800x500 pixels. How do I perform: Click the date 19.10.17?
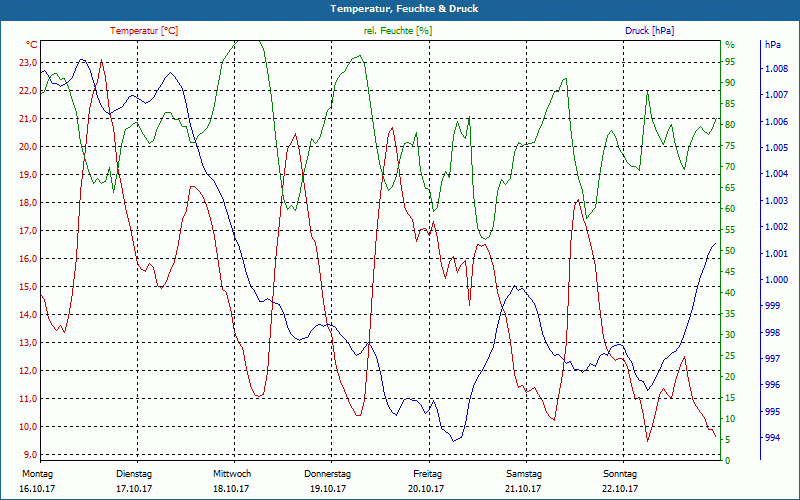(x=328, y=489)
